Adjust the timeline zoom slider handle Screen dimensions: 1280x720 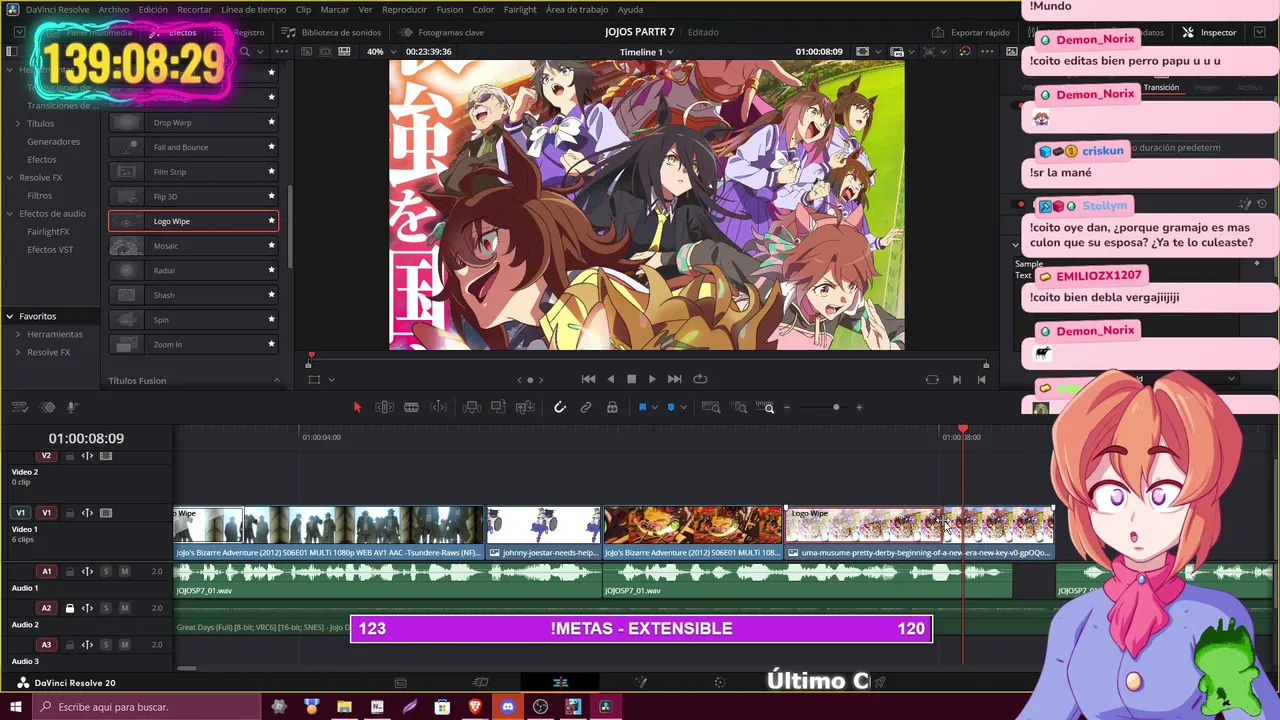click(x=836, y=407)
